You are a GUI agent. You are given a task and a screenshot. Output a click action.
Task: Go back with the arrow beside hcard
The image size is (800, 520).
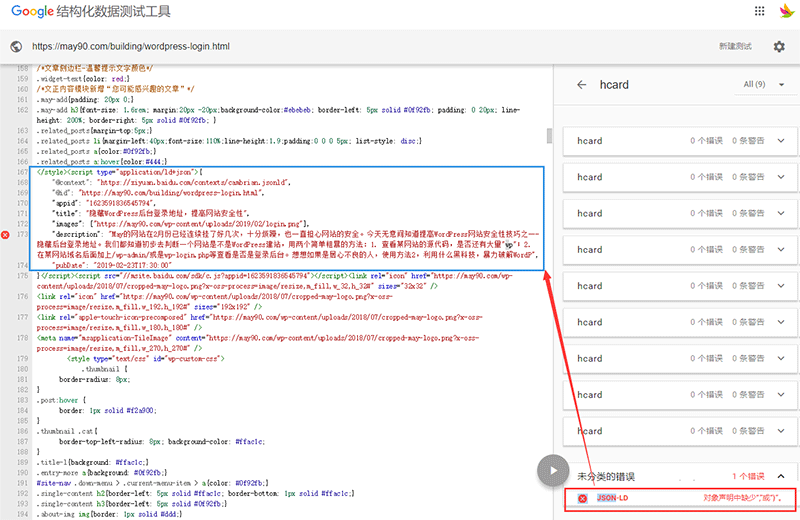point(582,85)
